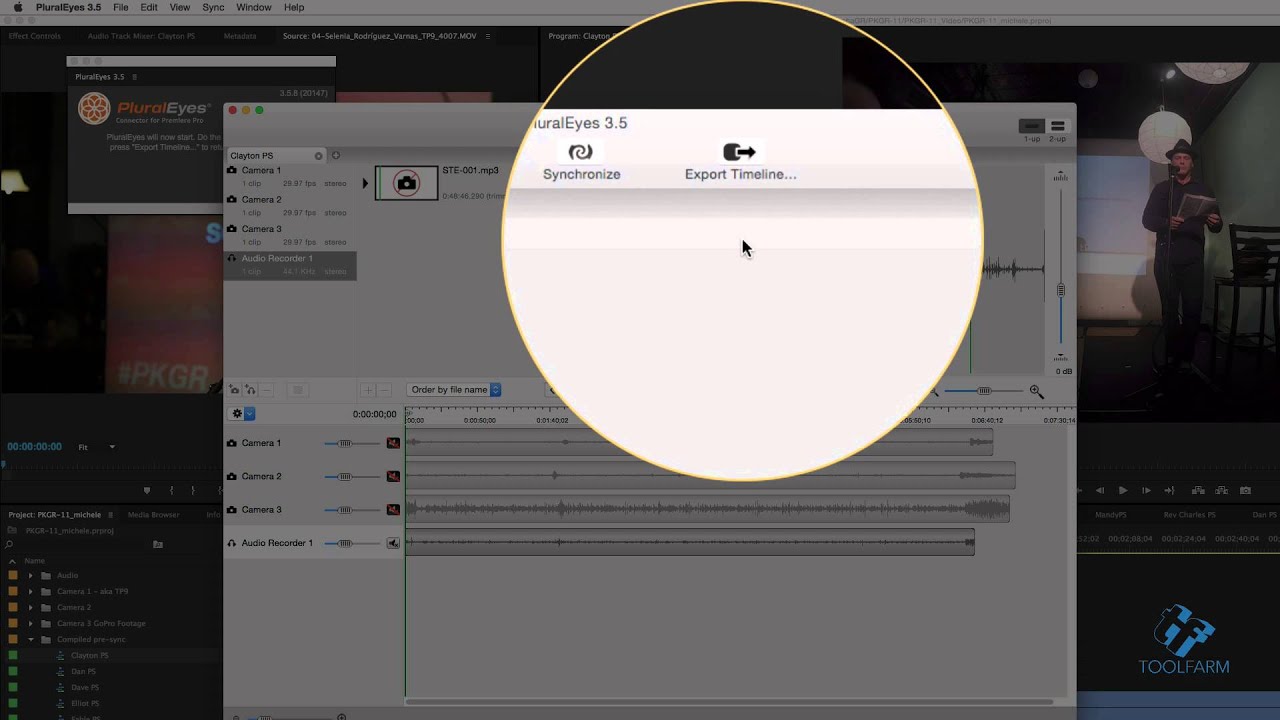Click the Play button in Program monitor
Viewport: 1280px width, 720px height.
(x=1123, y=490)
